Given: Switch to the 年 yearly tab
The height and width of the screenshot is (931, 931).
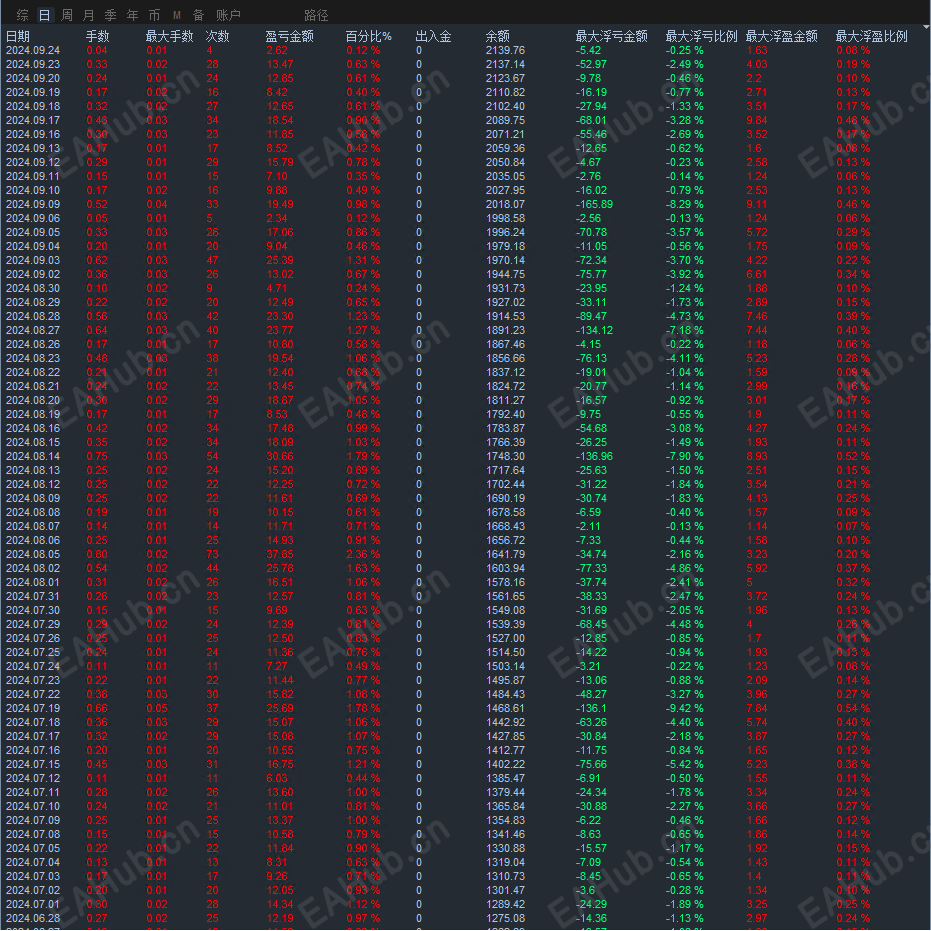Looking at the screenshot, I should (x=132, y=15).
